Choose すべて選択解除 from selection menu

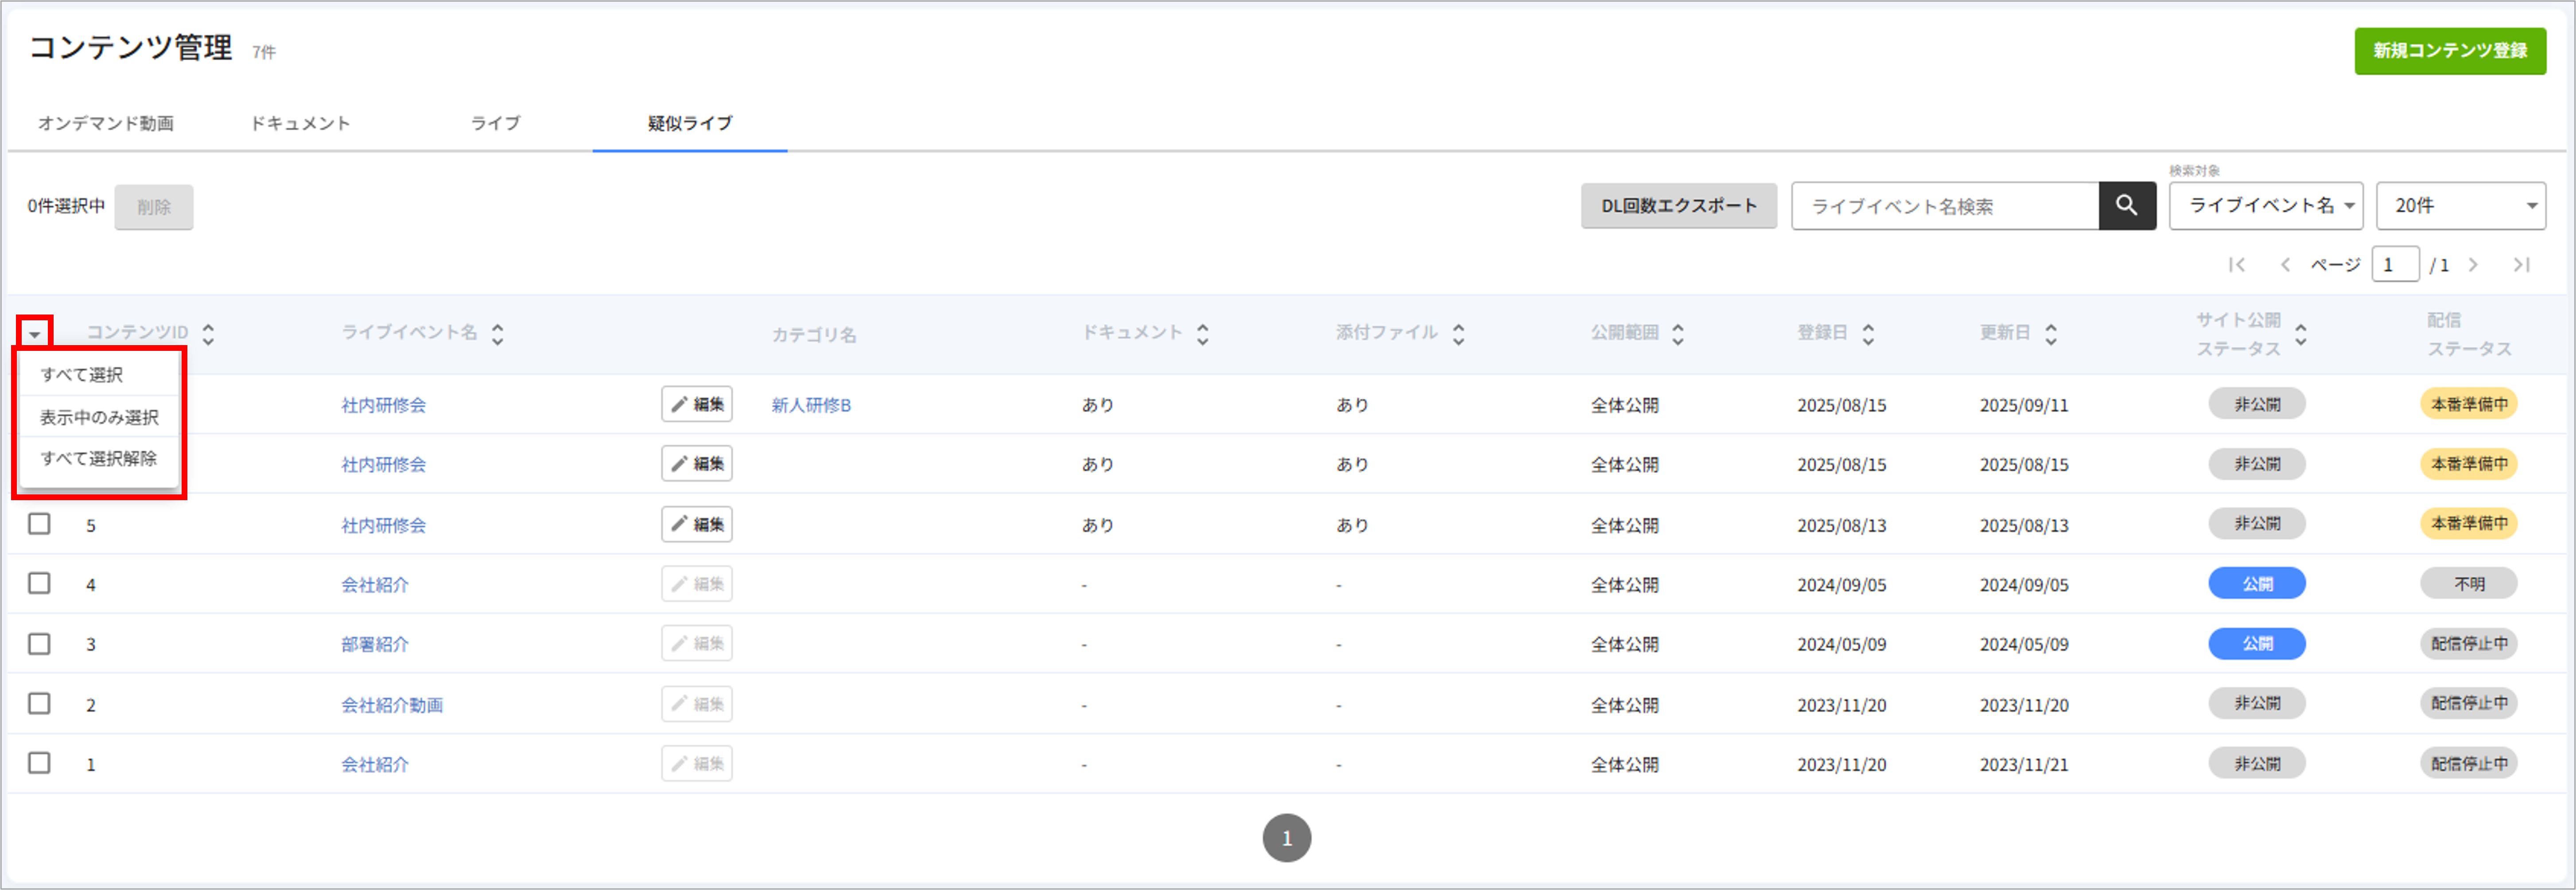99,459
